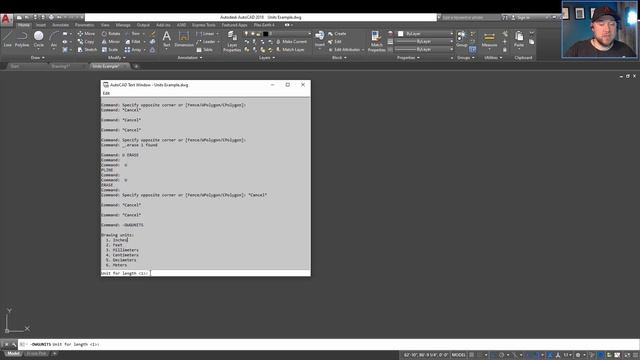Viewport: 640px width, 360px height.
Task: Click the Rotate tool
Action: click(111, 33)
